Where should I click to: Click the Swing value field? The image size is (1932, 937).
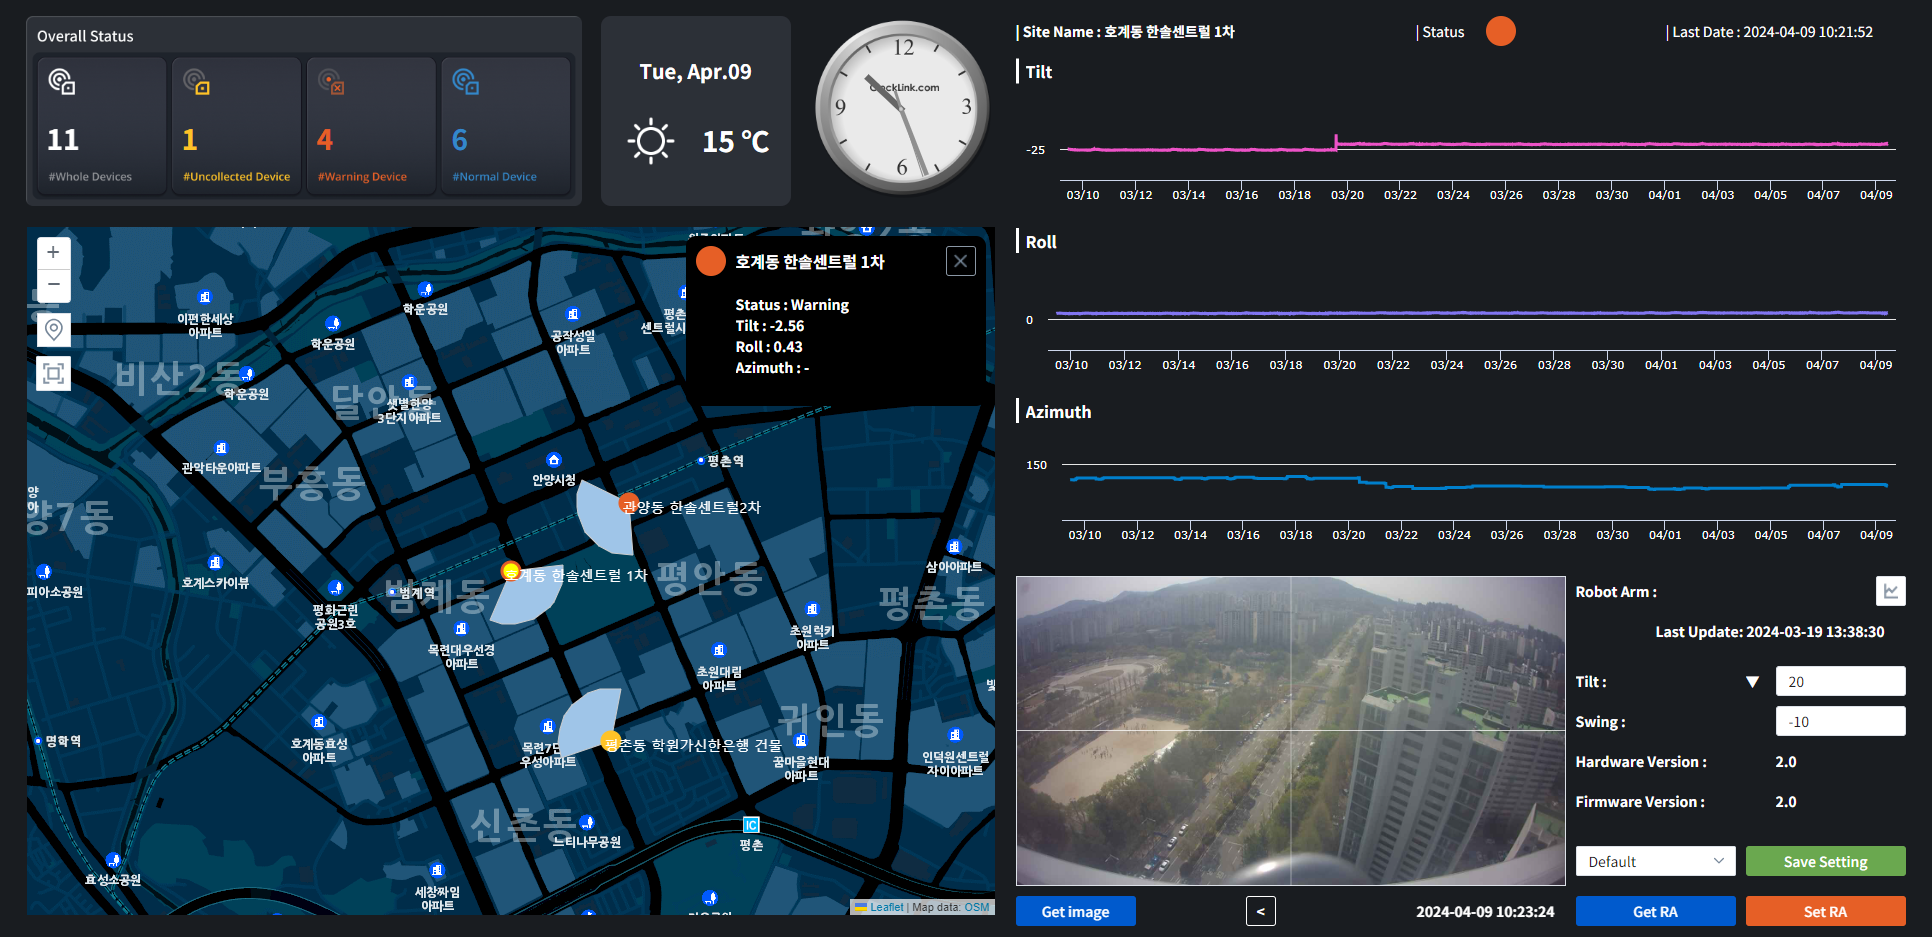[x=1840, y=721]
